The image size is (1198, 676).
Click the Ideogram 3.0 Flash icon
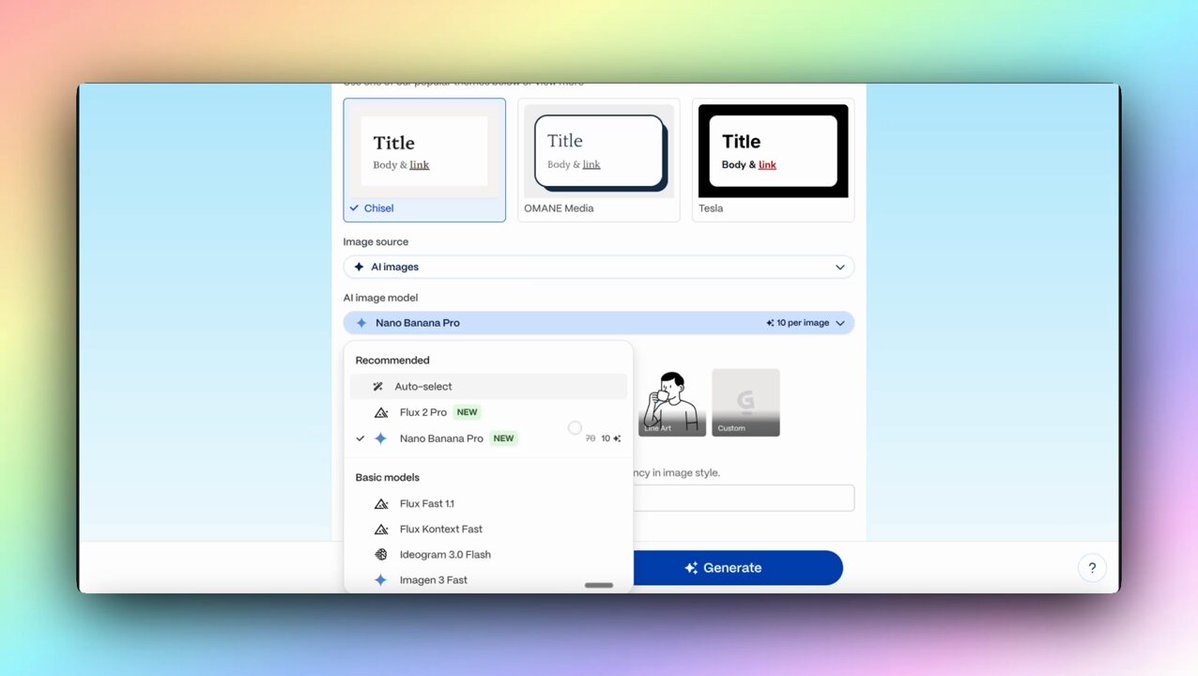pyautogui.click(x=381, y=555)
